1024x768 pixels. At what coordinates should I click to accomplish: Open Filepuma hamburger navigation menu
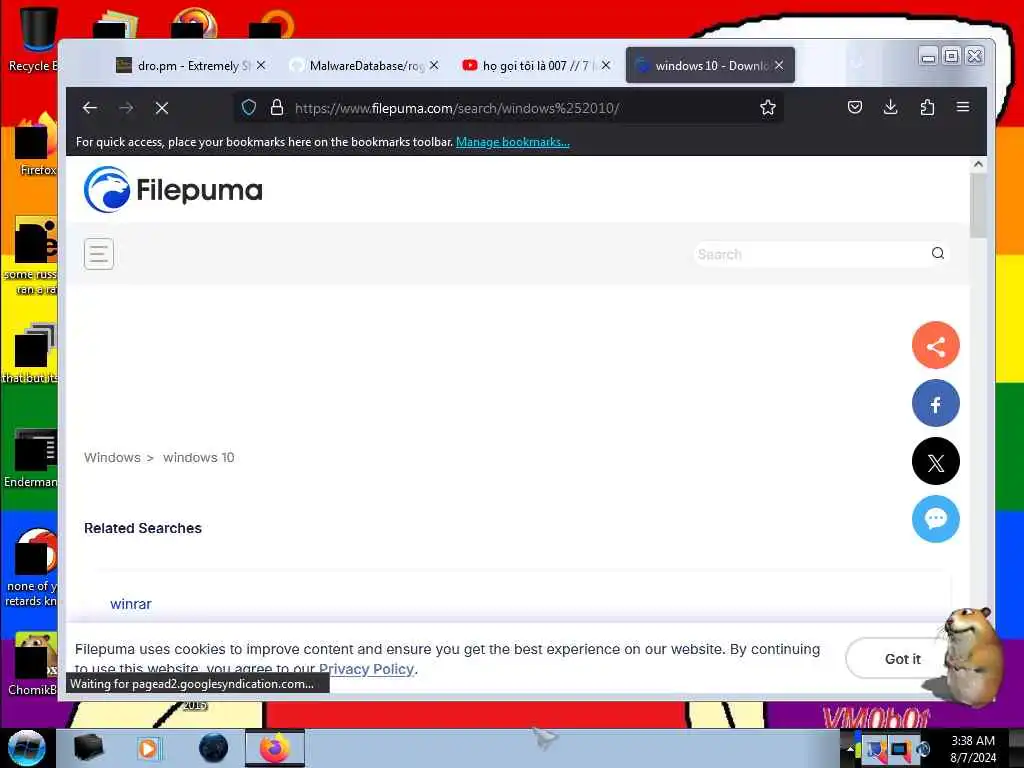(x=99, y=254)
